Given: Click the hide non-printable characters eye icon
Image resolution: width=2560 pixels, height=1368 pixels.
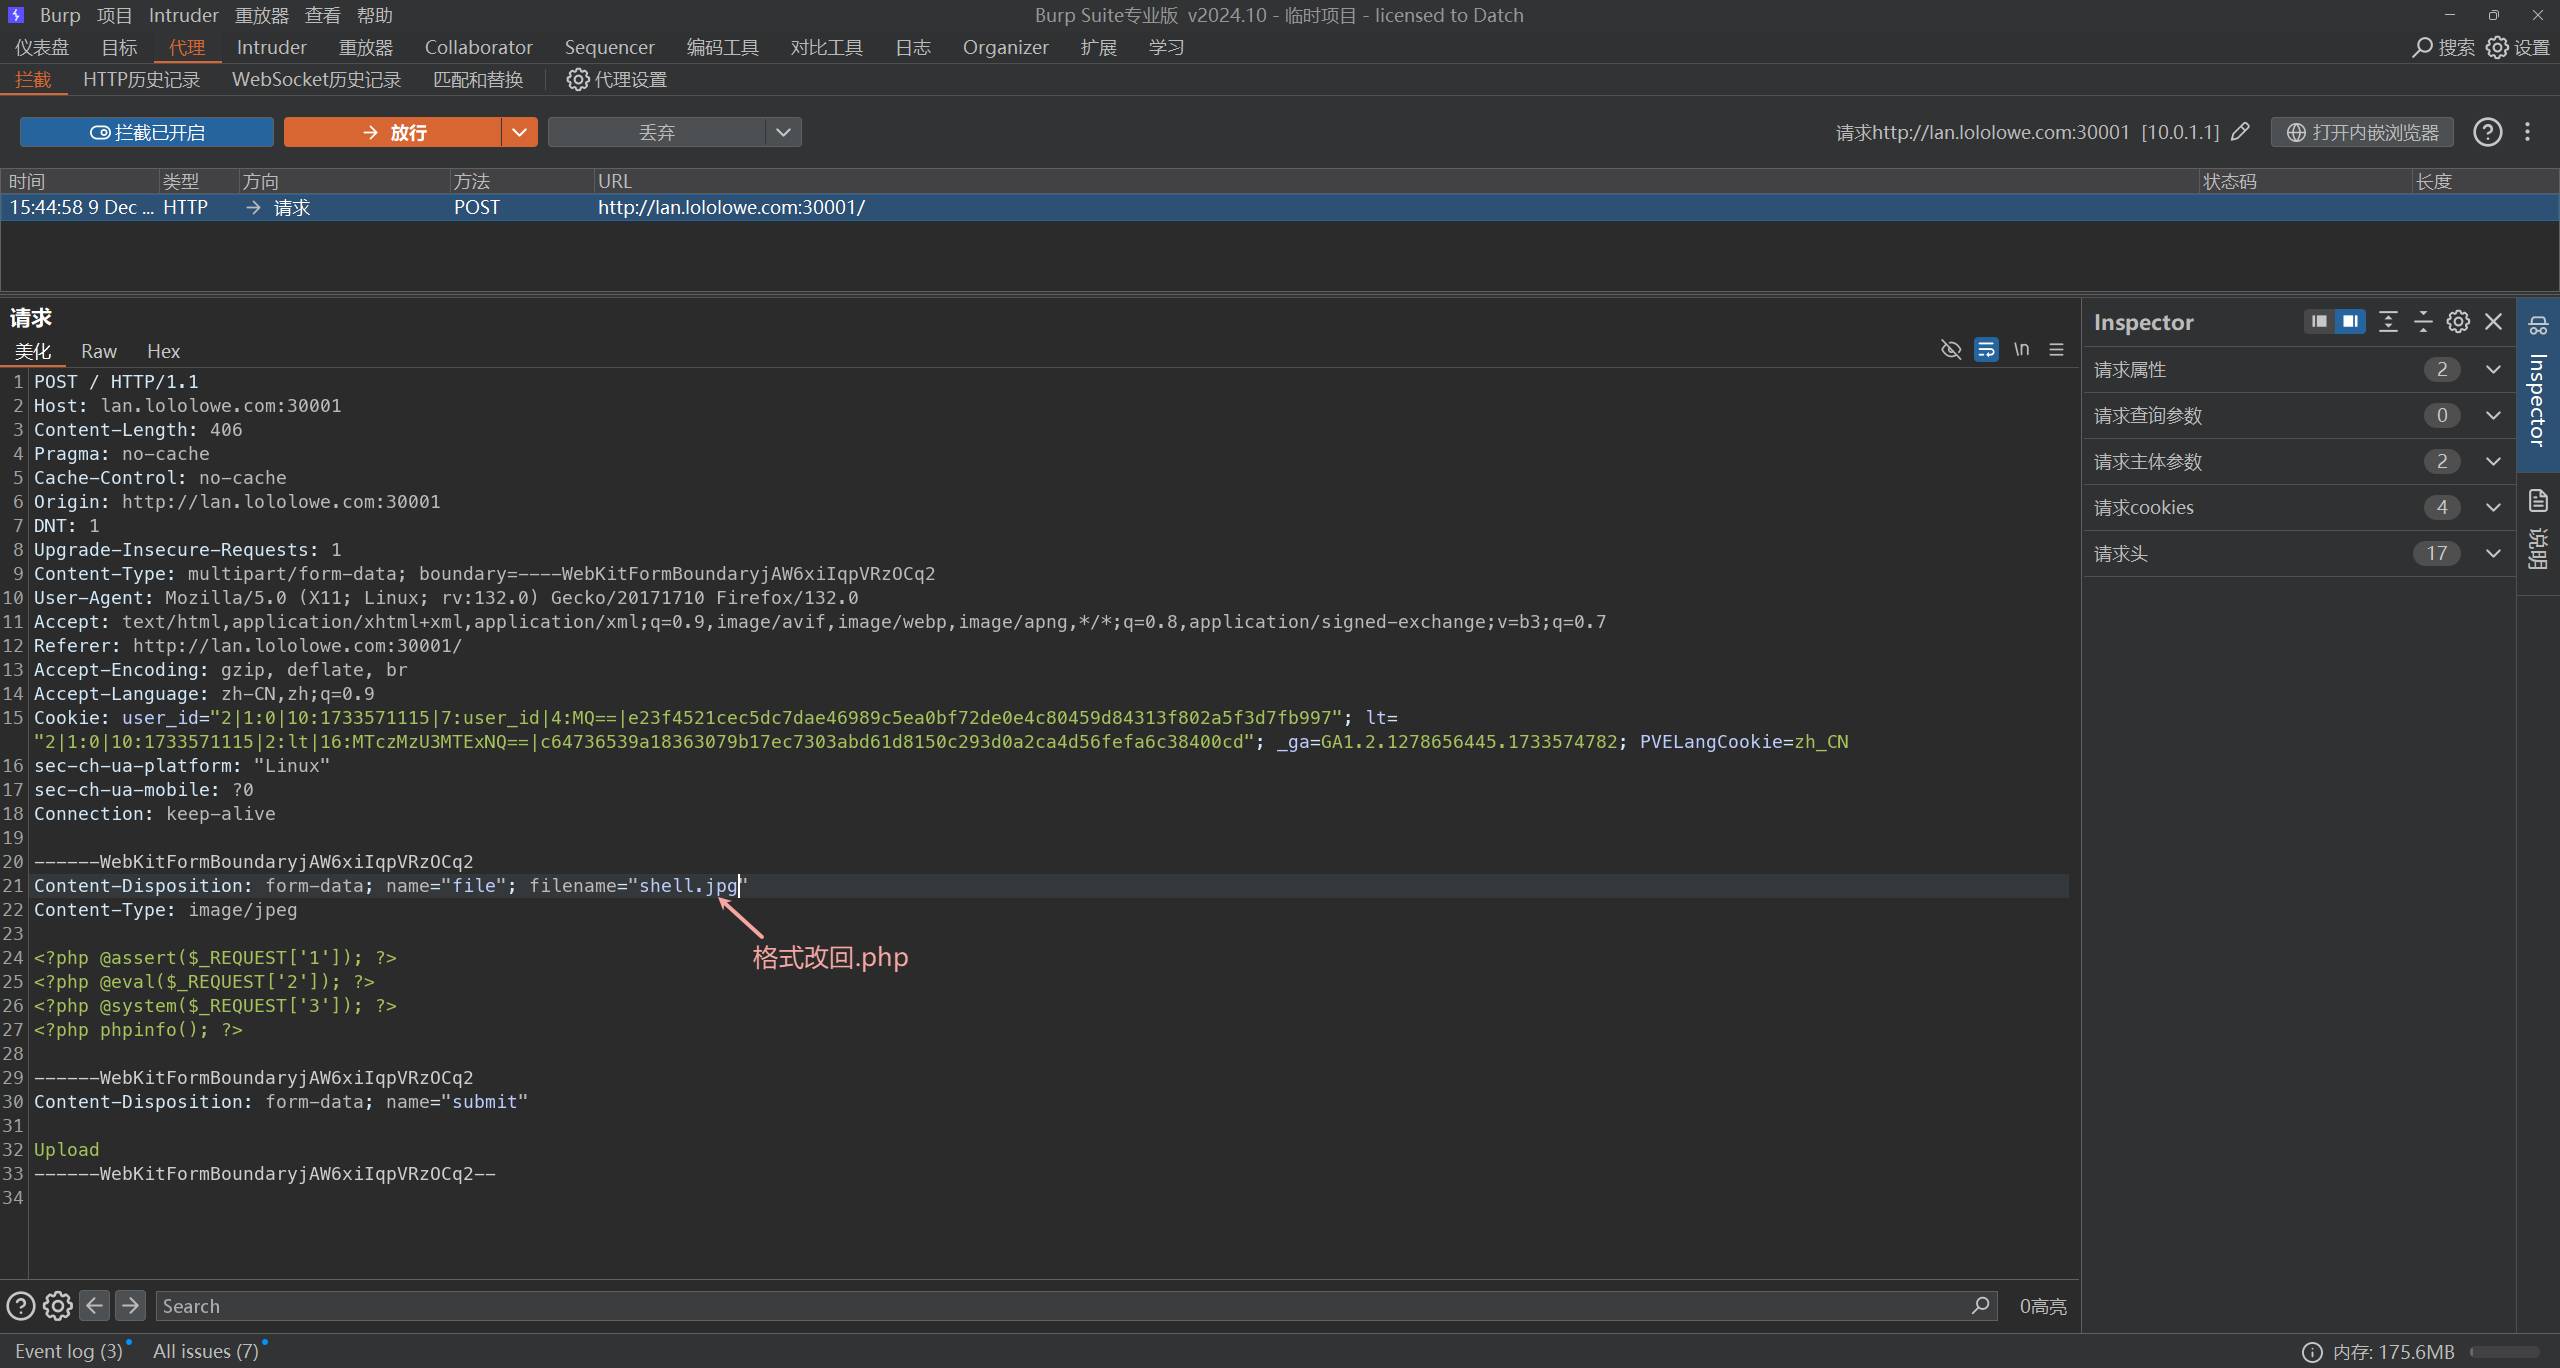Looking at the screenshot, I should [x=1950, y=349].
